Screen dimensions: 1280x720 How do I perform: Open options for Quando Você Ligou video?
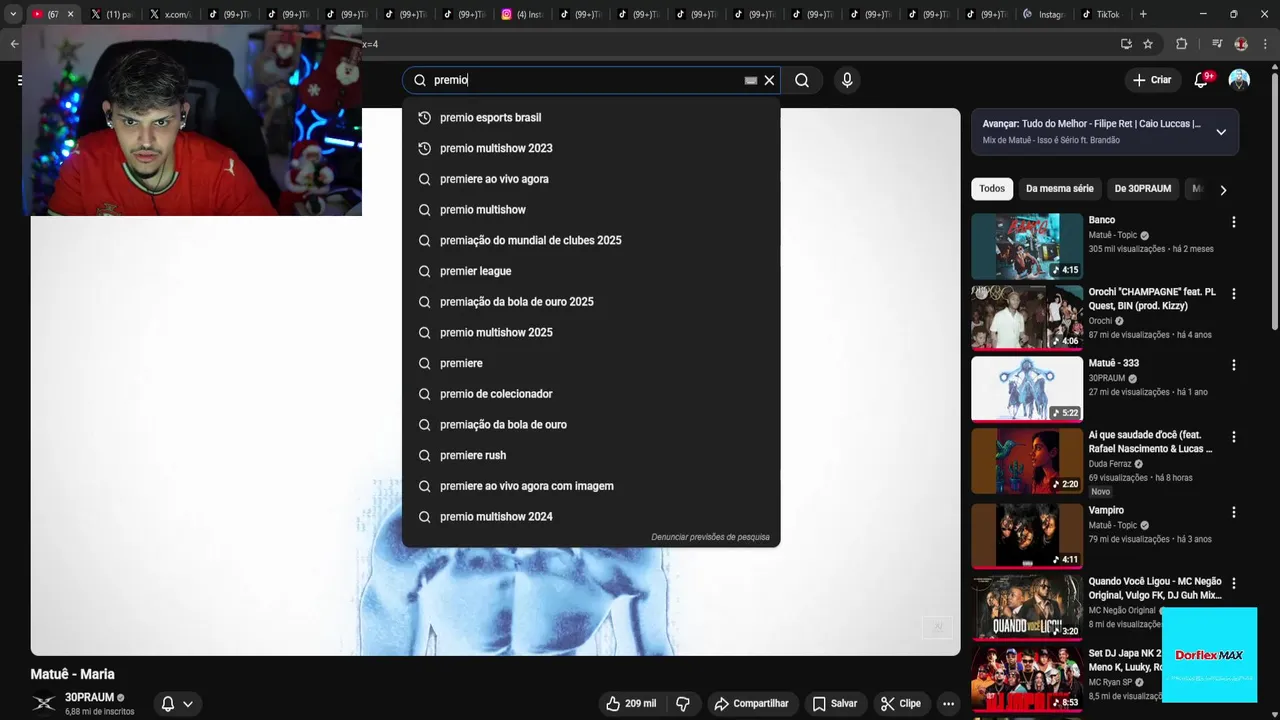click(1233, 583)
